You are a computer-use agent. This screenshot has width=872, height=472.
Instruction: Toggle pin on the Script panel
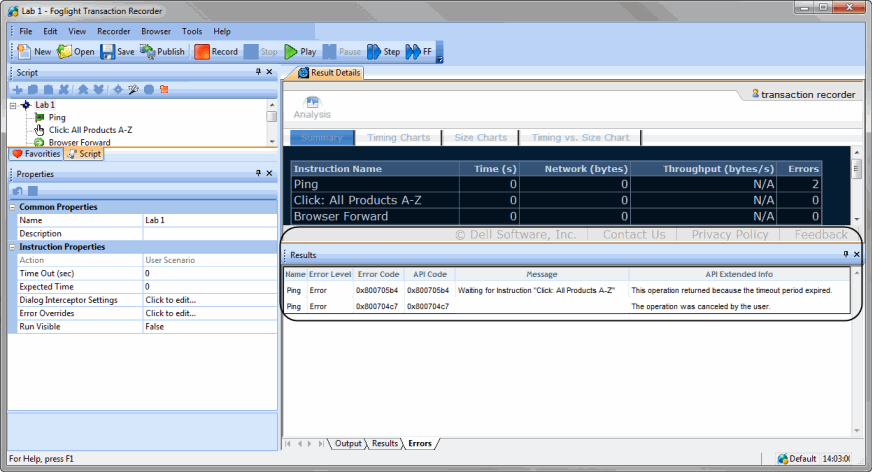click(x=258, y=72)
